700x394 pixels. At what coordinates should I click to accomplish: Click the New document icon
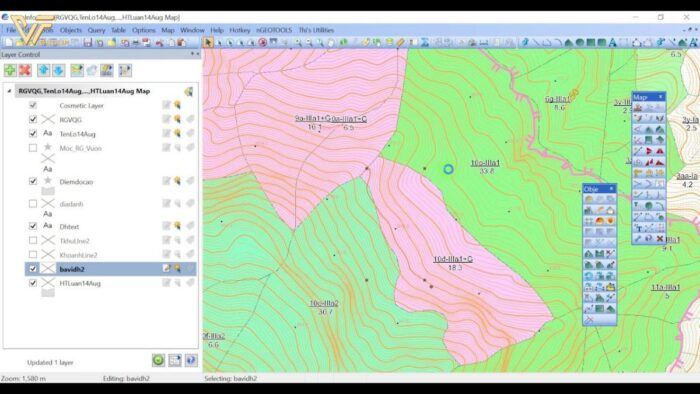8,43
